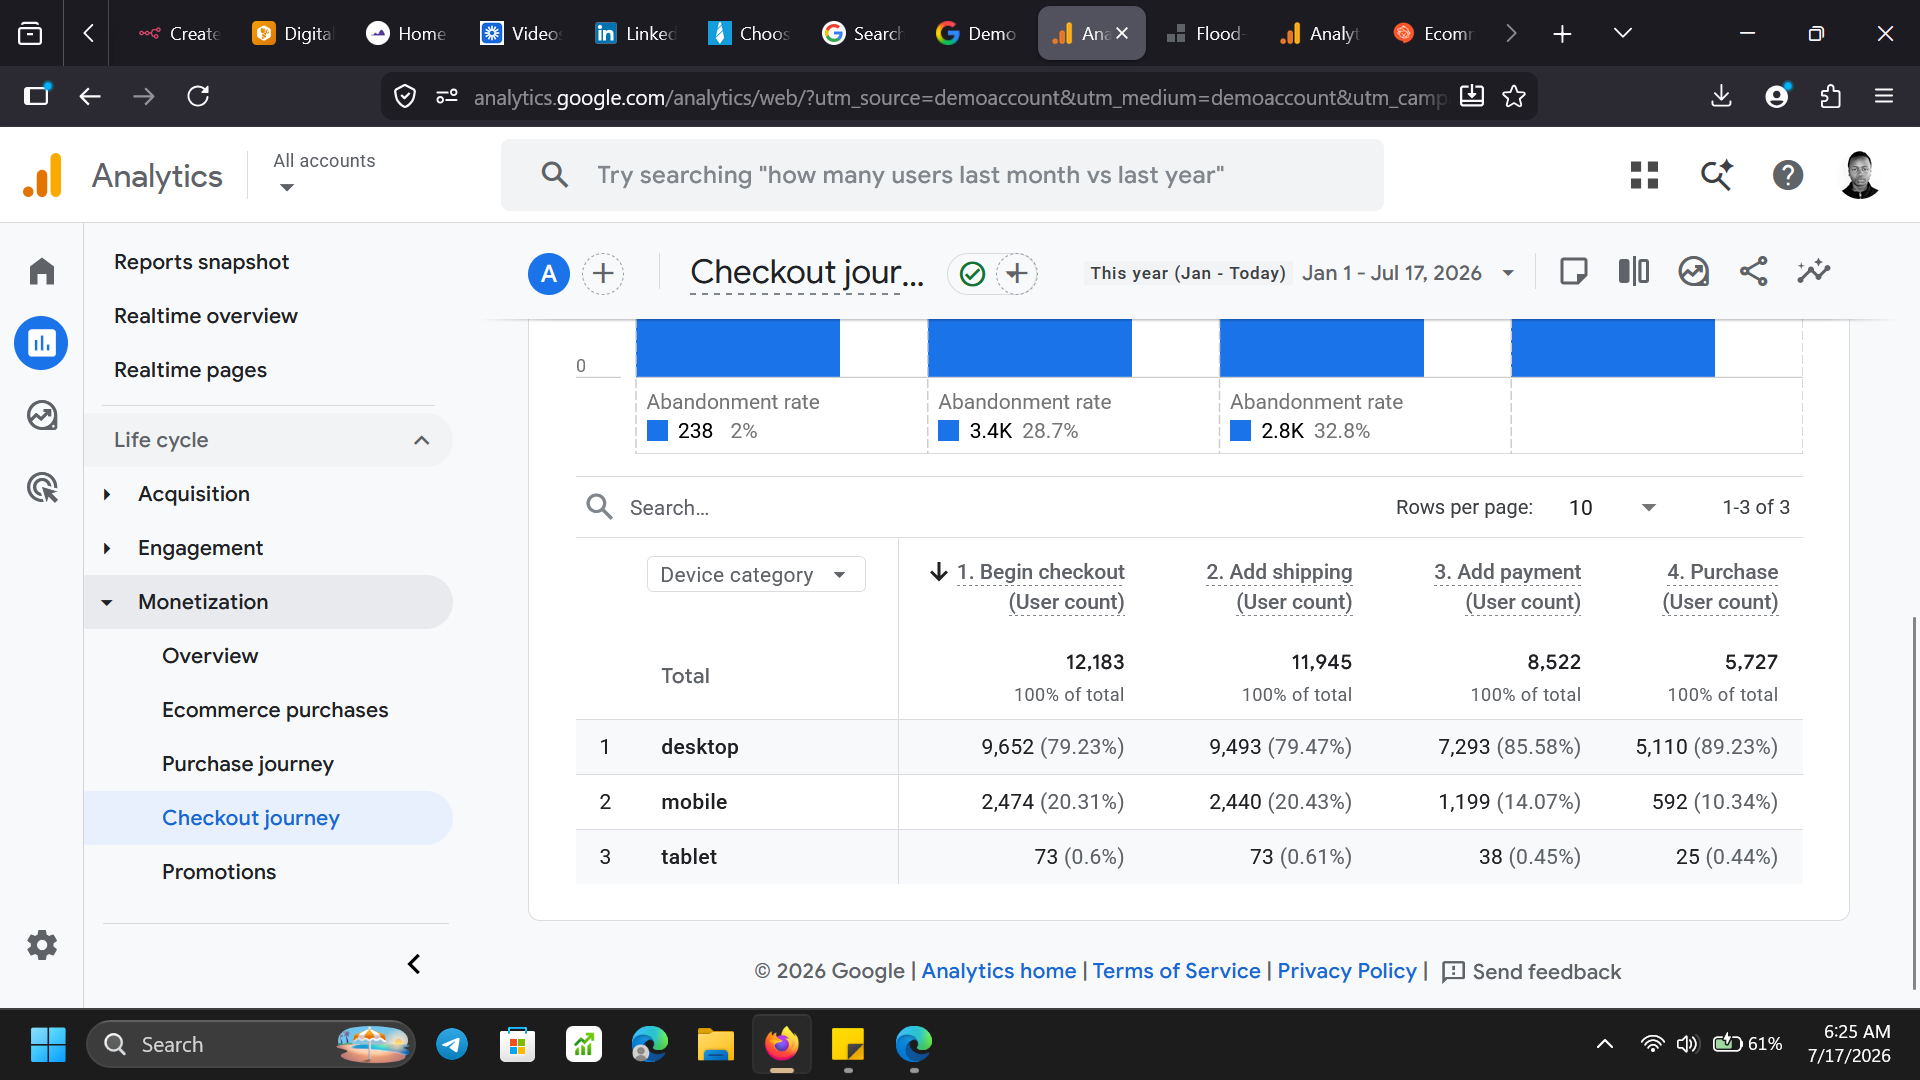
Task: Click the chart circle icon after comparisons
Action: [x=1694, y=271]
